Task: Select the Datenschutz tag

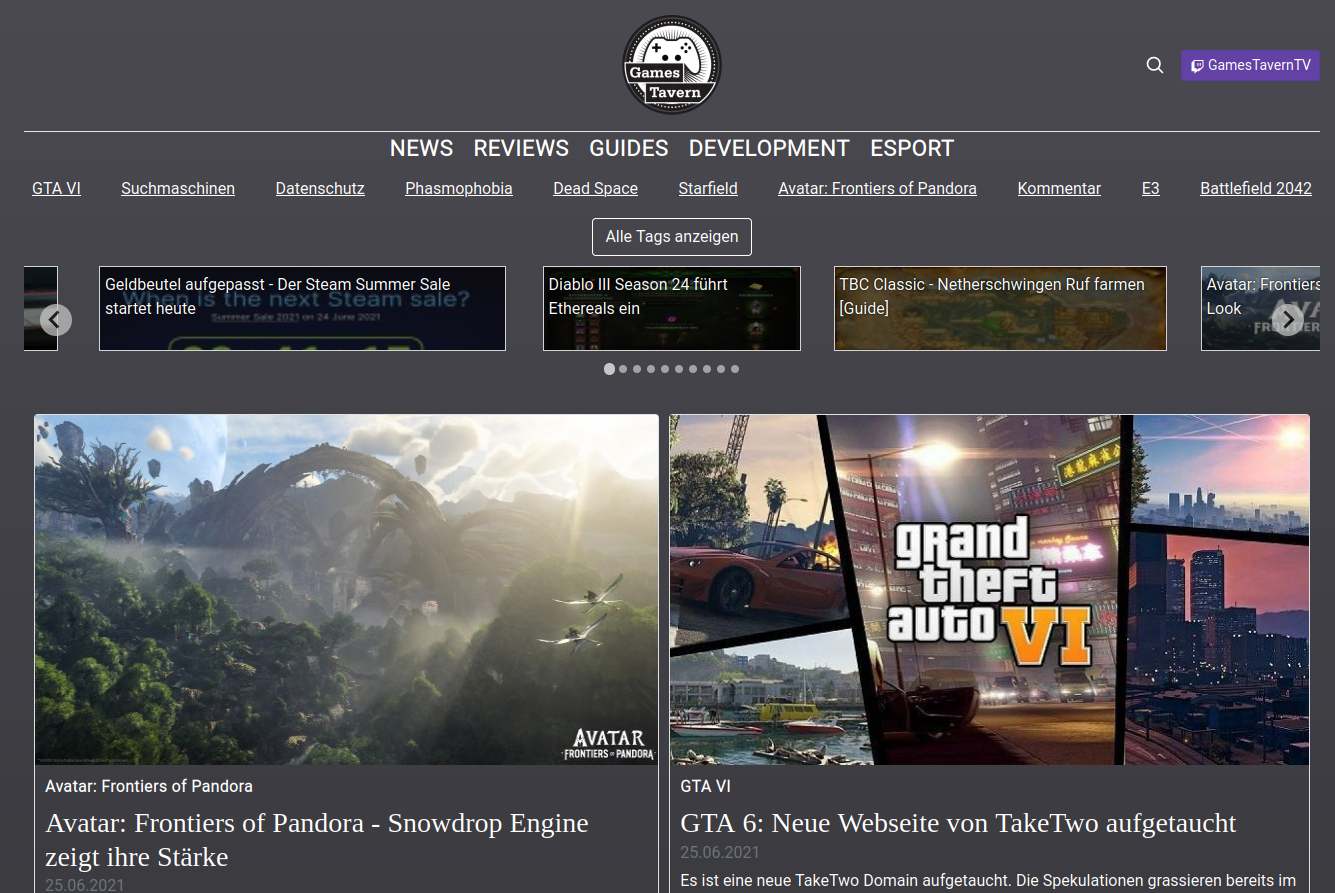Action: pyautogui.click(x=320, y=188)
